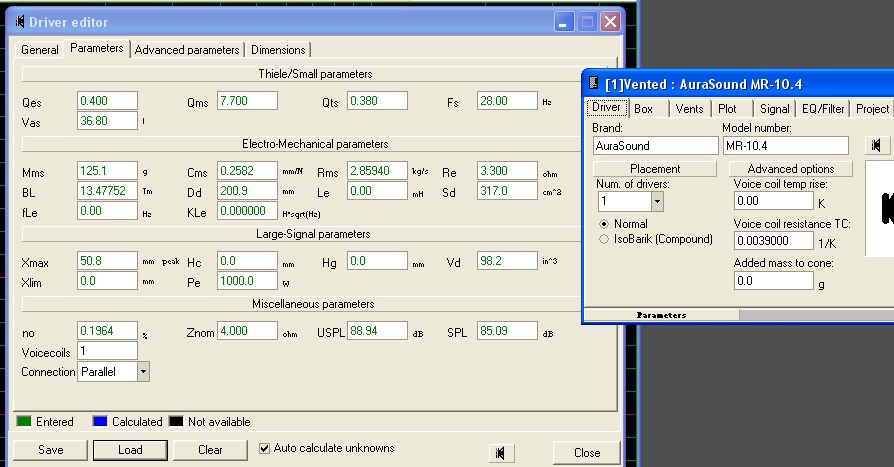Click Vas value field 36.80
This screenshot has width=894, height=467.
(x=107, y=121)
